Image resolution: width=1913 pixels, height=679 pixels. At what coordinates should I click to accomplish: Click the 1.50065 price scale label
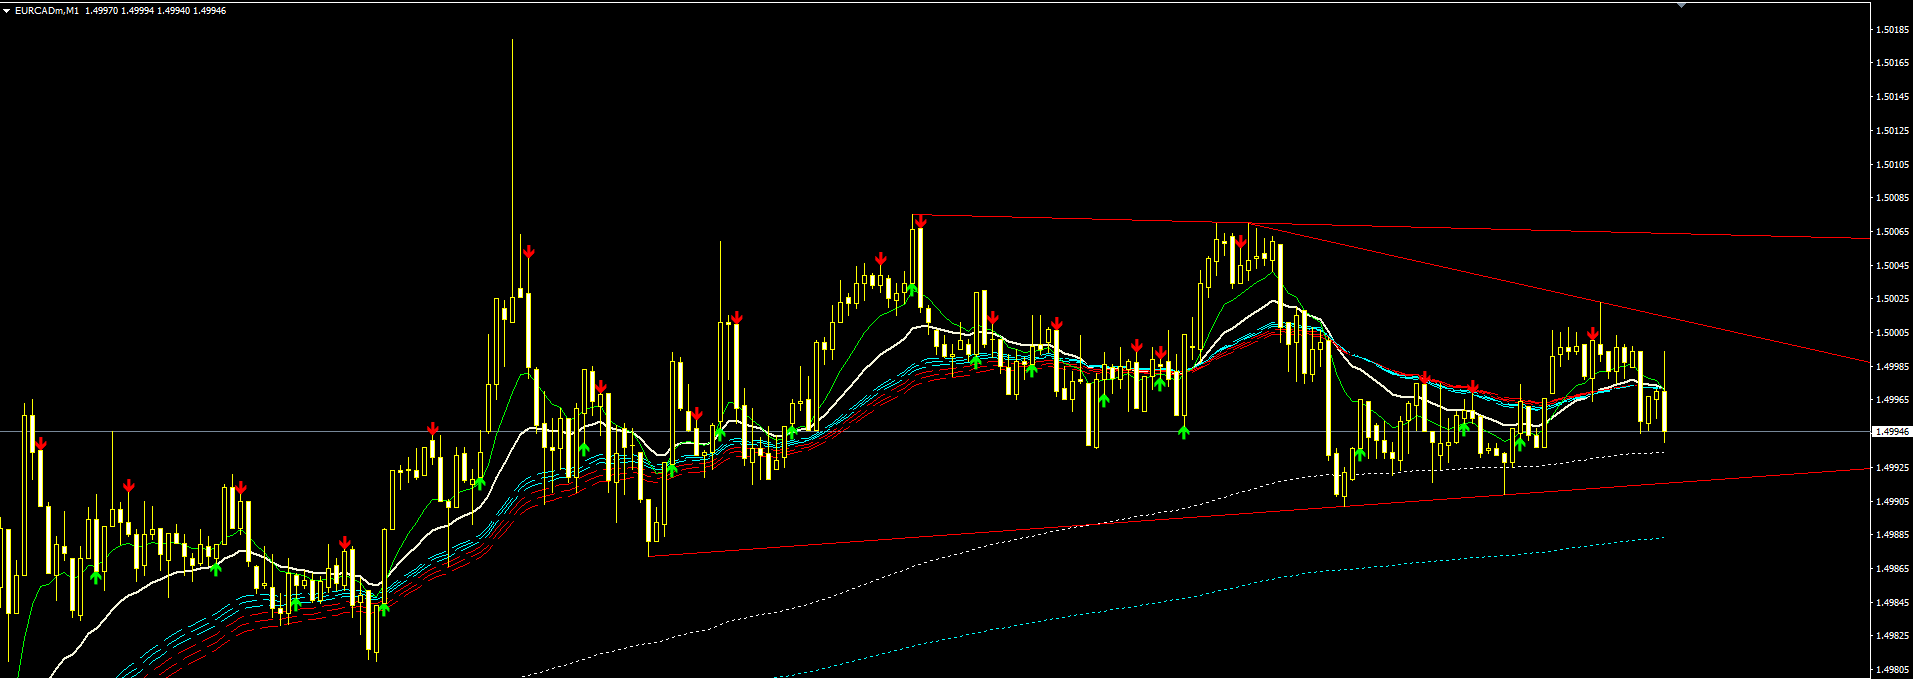(1893, 232)
